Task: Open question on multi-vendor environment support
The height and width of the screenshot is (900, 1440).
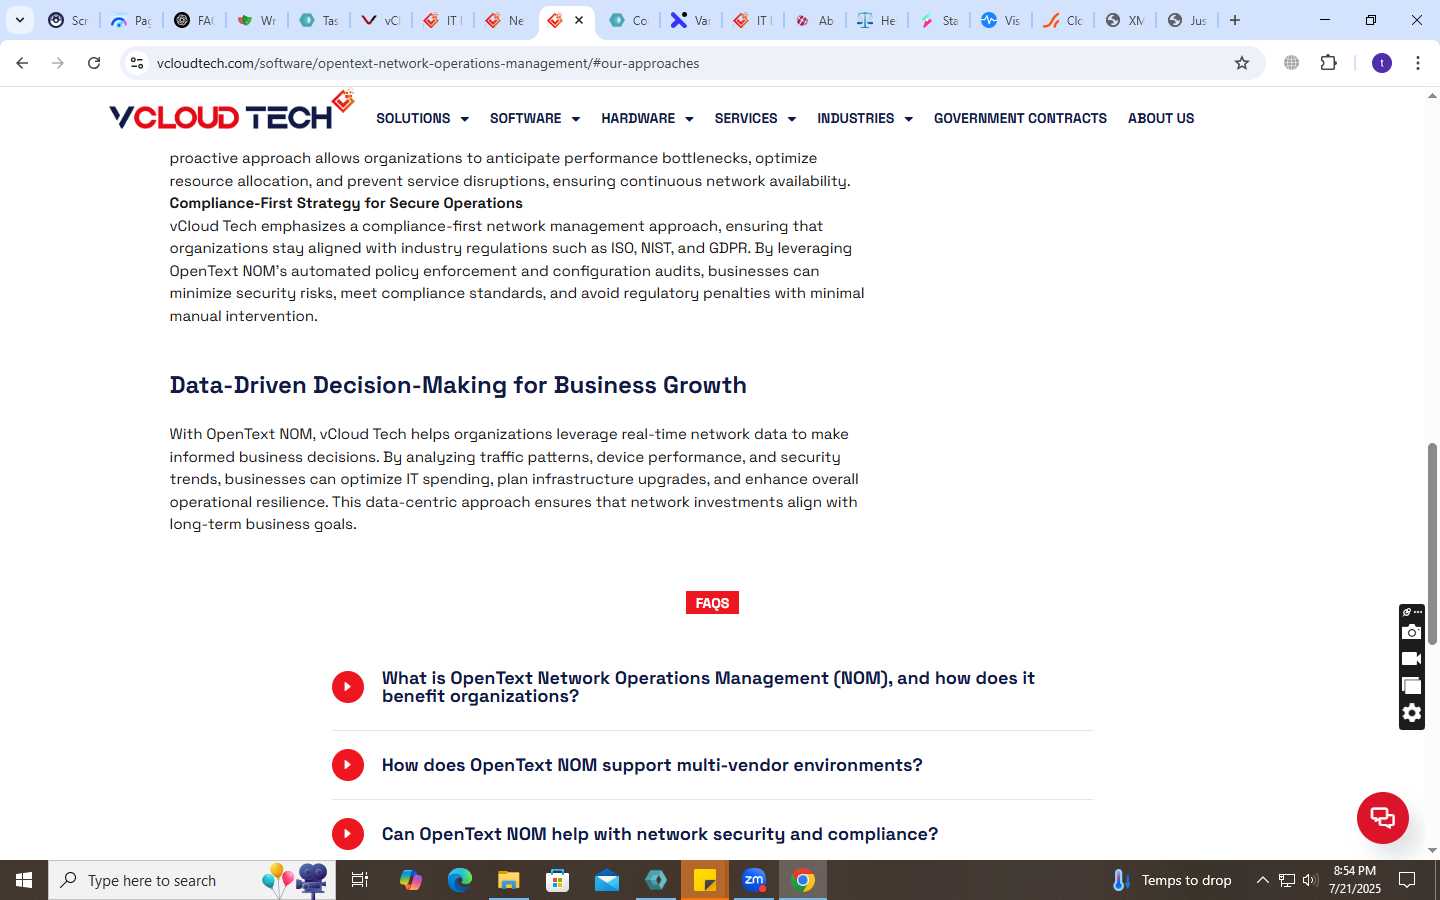Action: [x=652, y=765]
